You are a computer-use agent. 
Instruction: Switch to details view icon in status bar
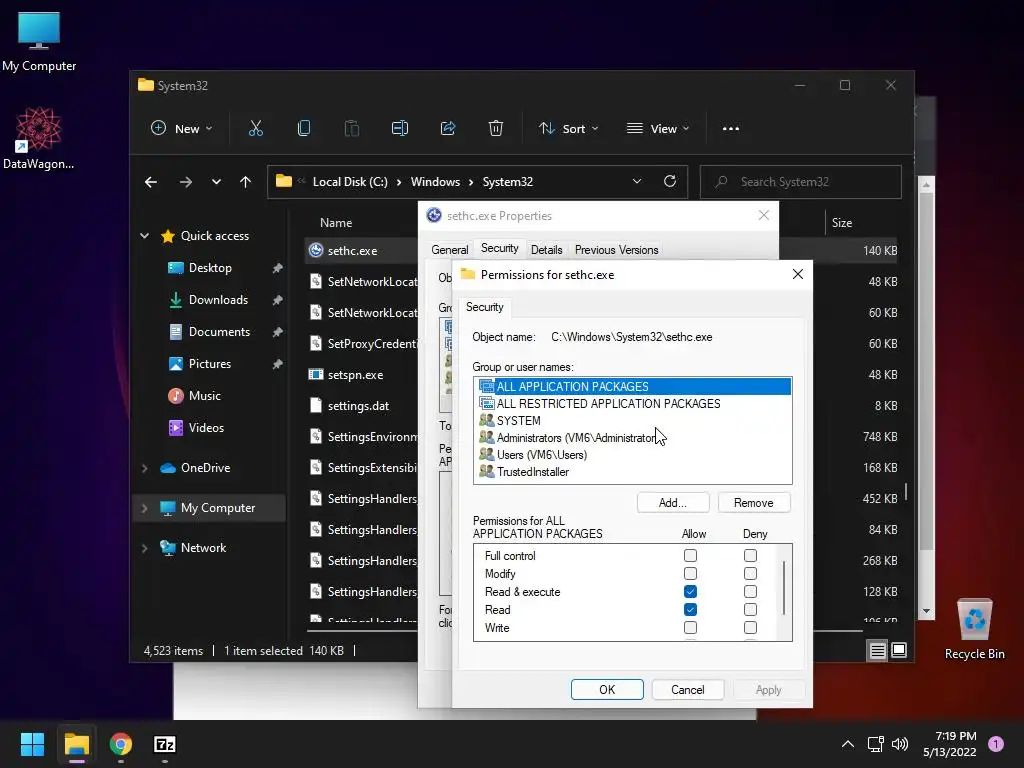pyautogui.click(x=878, y=650)
